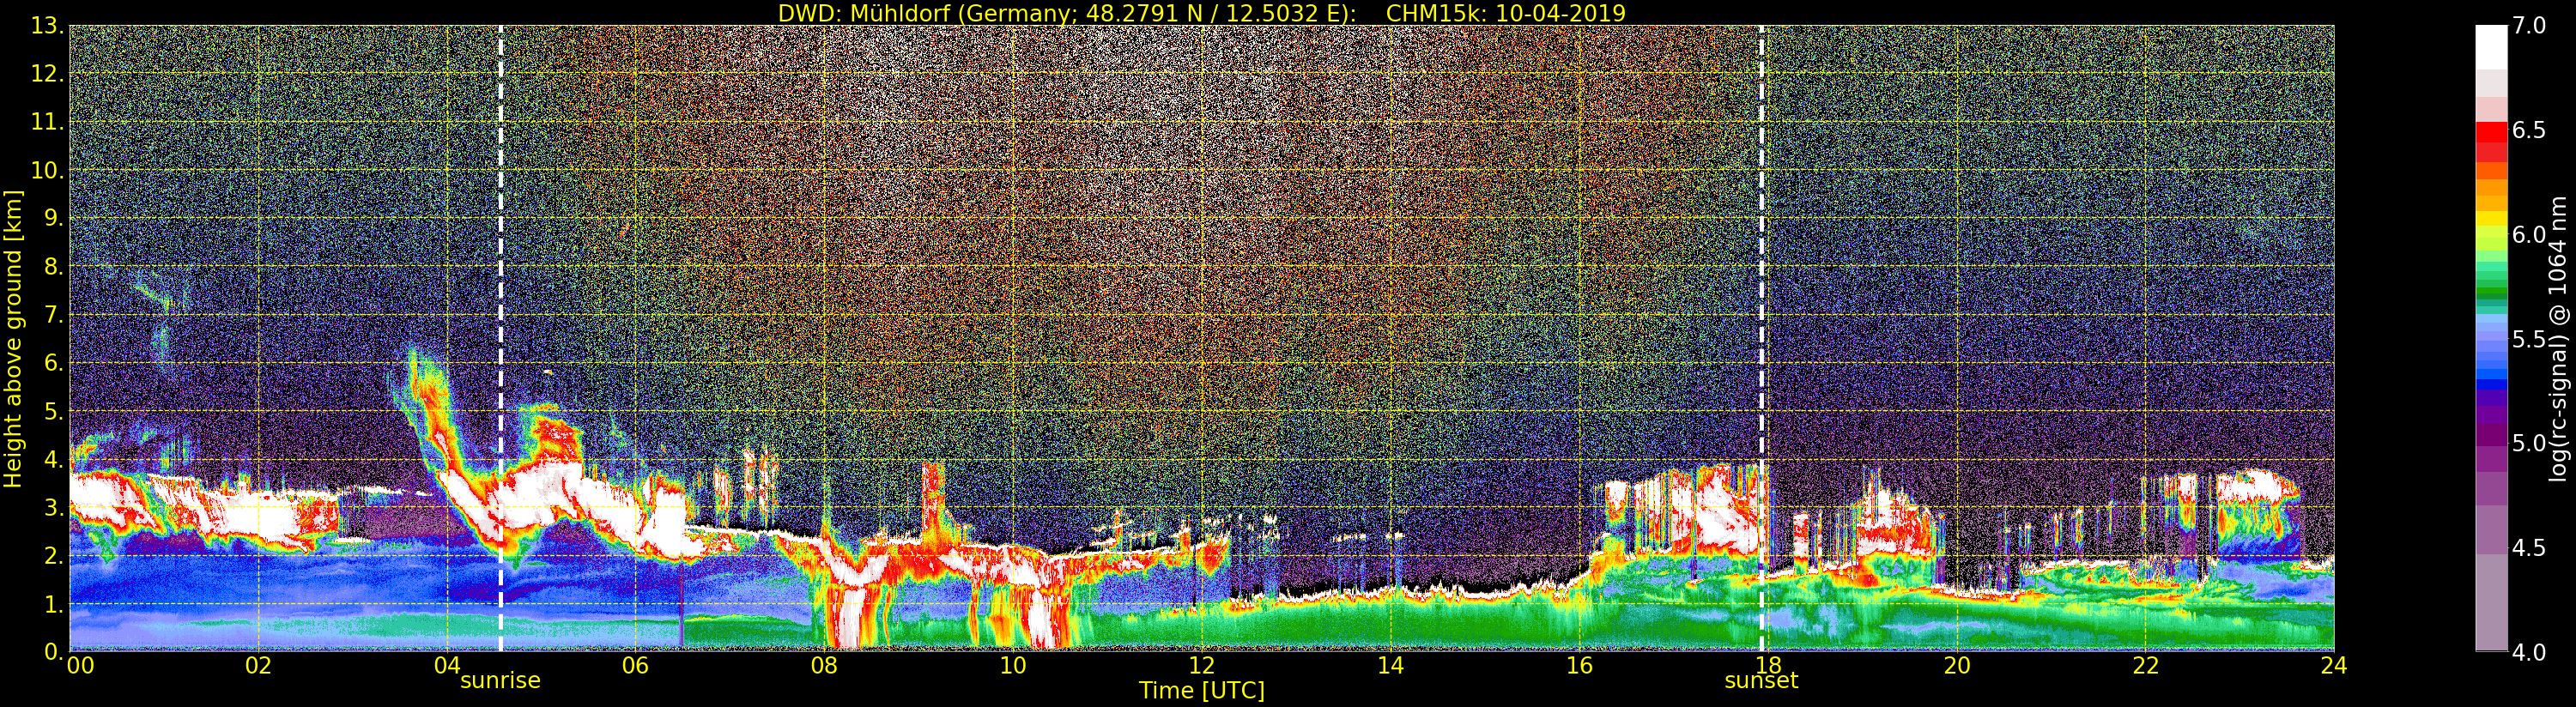The height and width of the screenshot is (707, 2576).
Task: Click the y-axis tick label '10.'
Action: [x=47, y=170]
